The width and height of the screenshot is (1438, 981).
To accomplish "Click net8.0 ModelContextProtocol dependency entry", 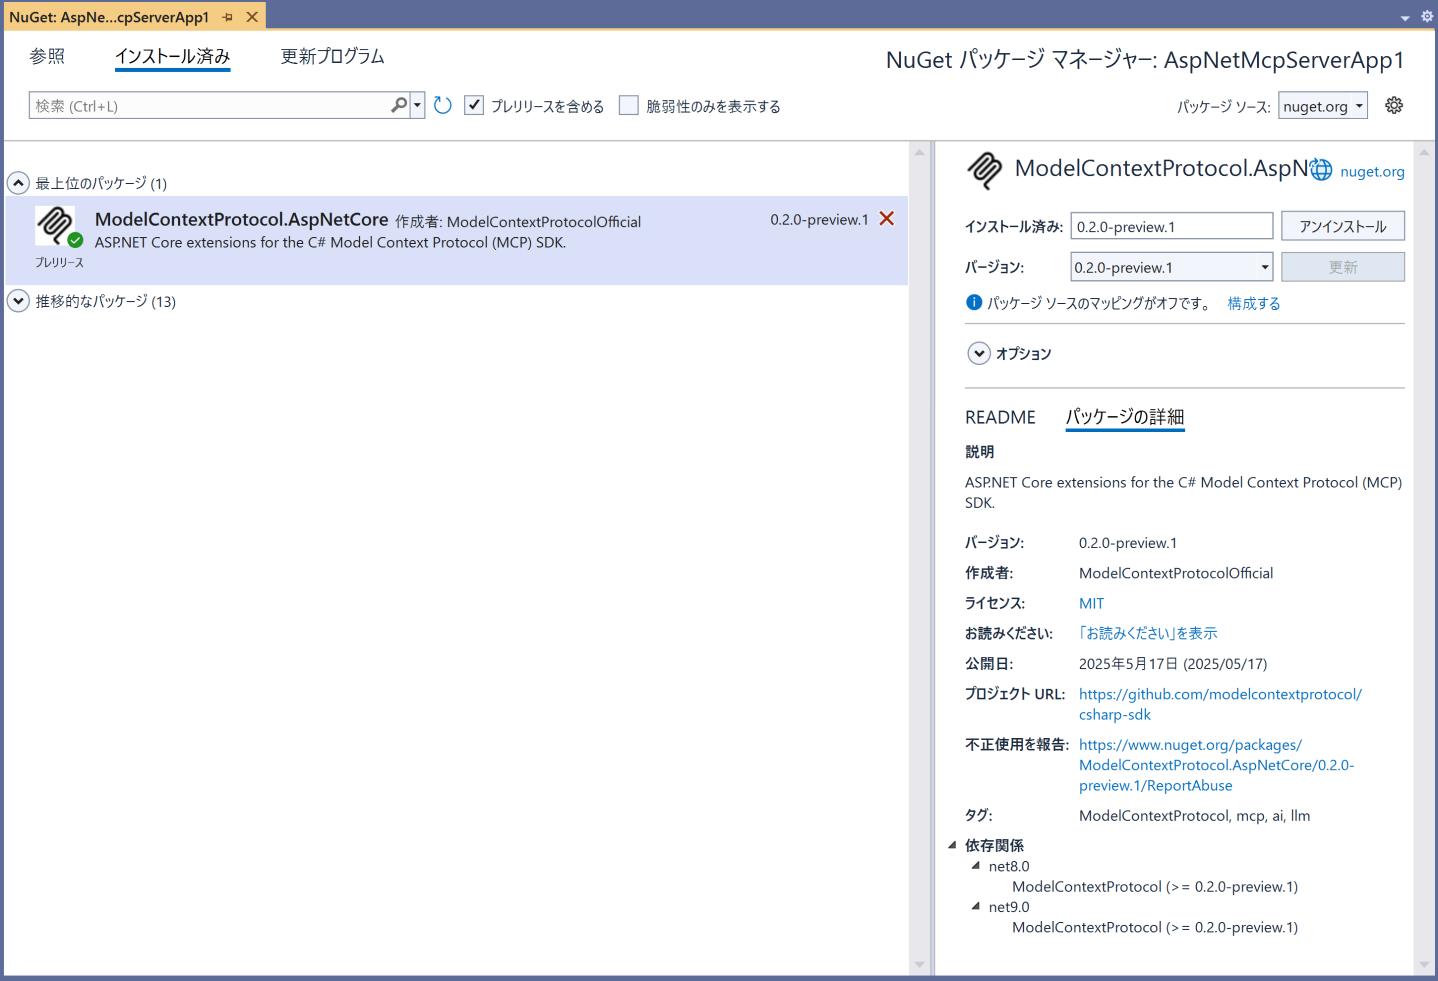I will click(x=1155, y=886).
